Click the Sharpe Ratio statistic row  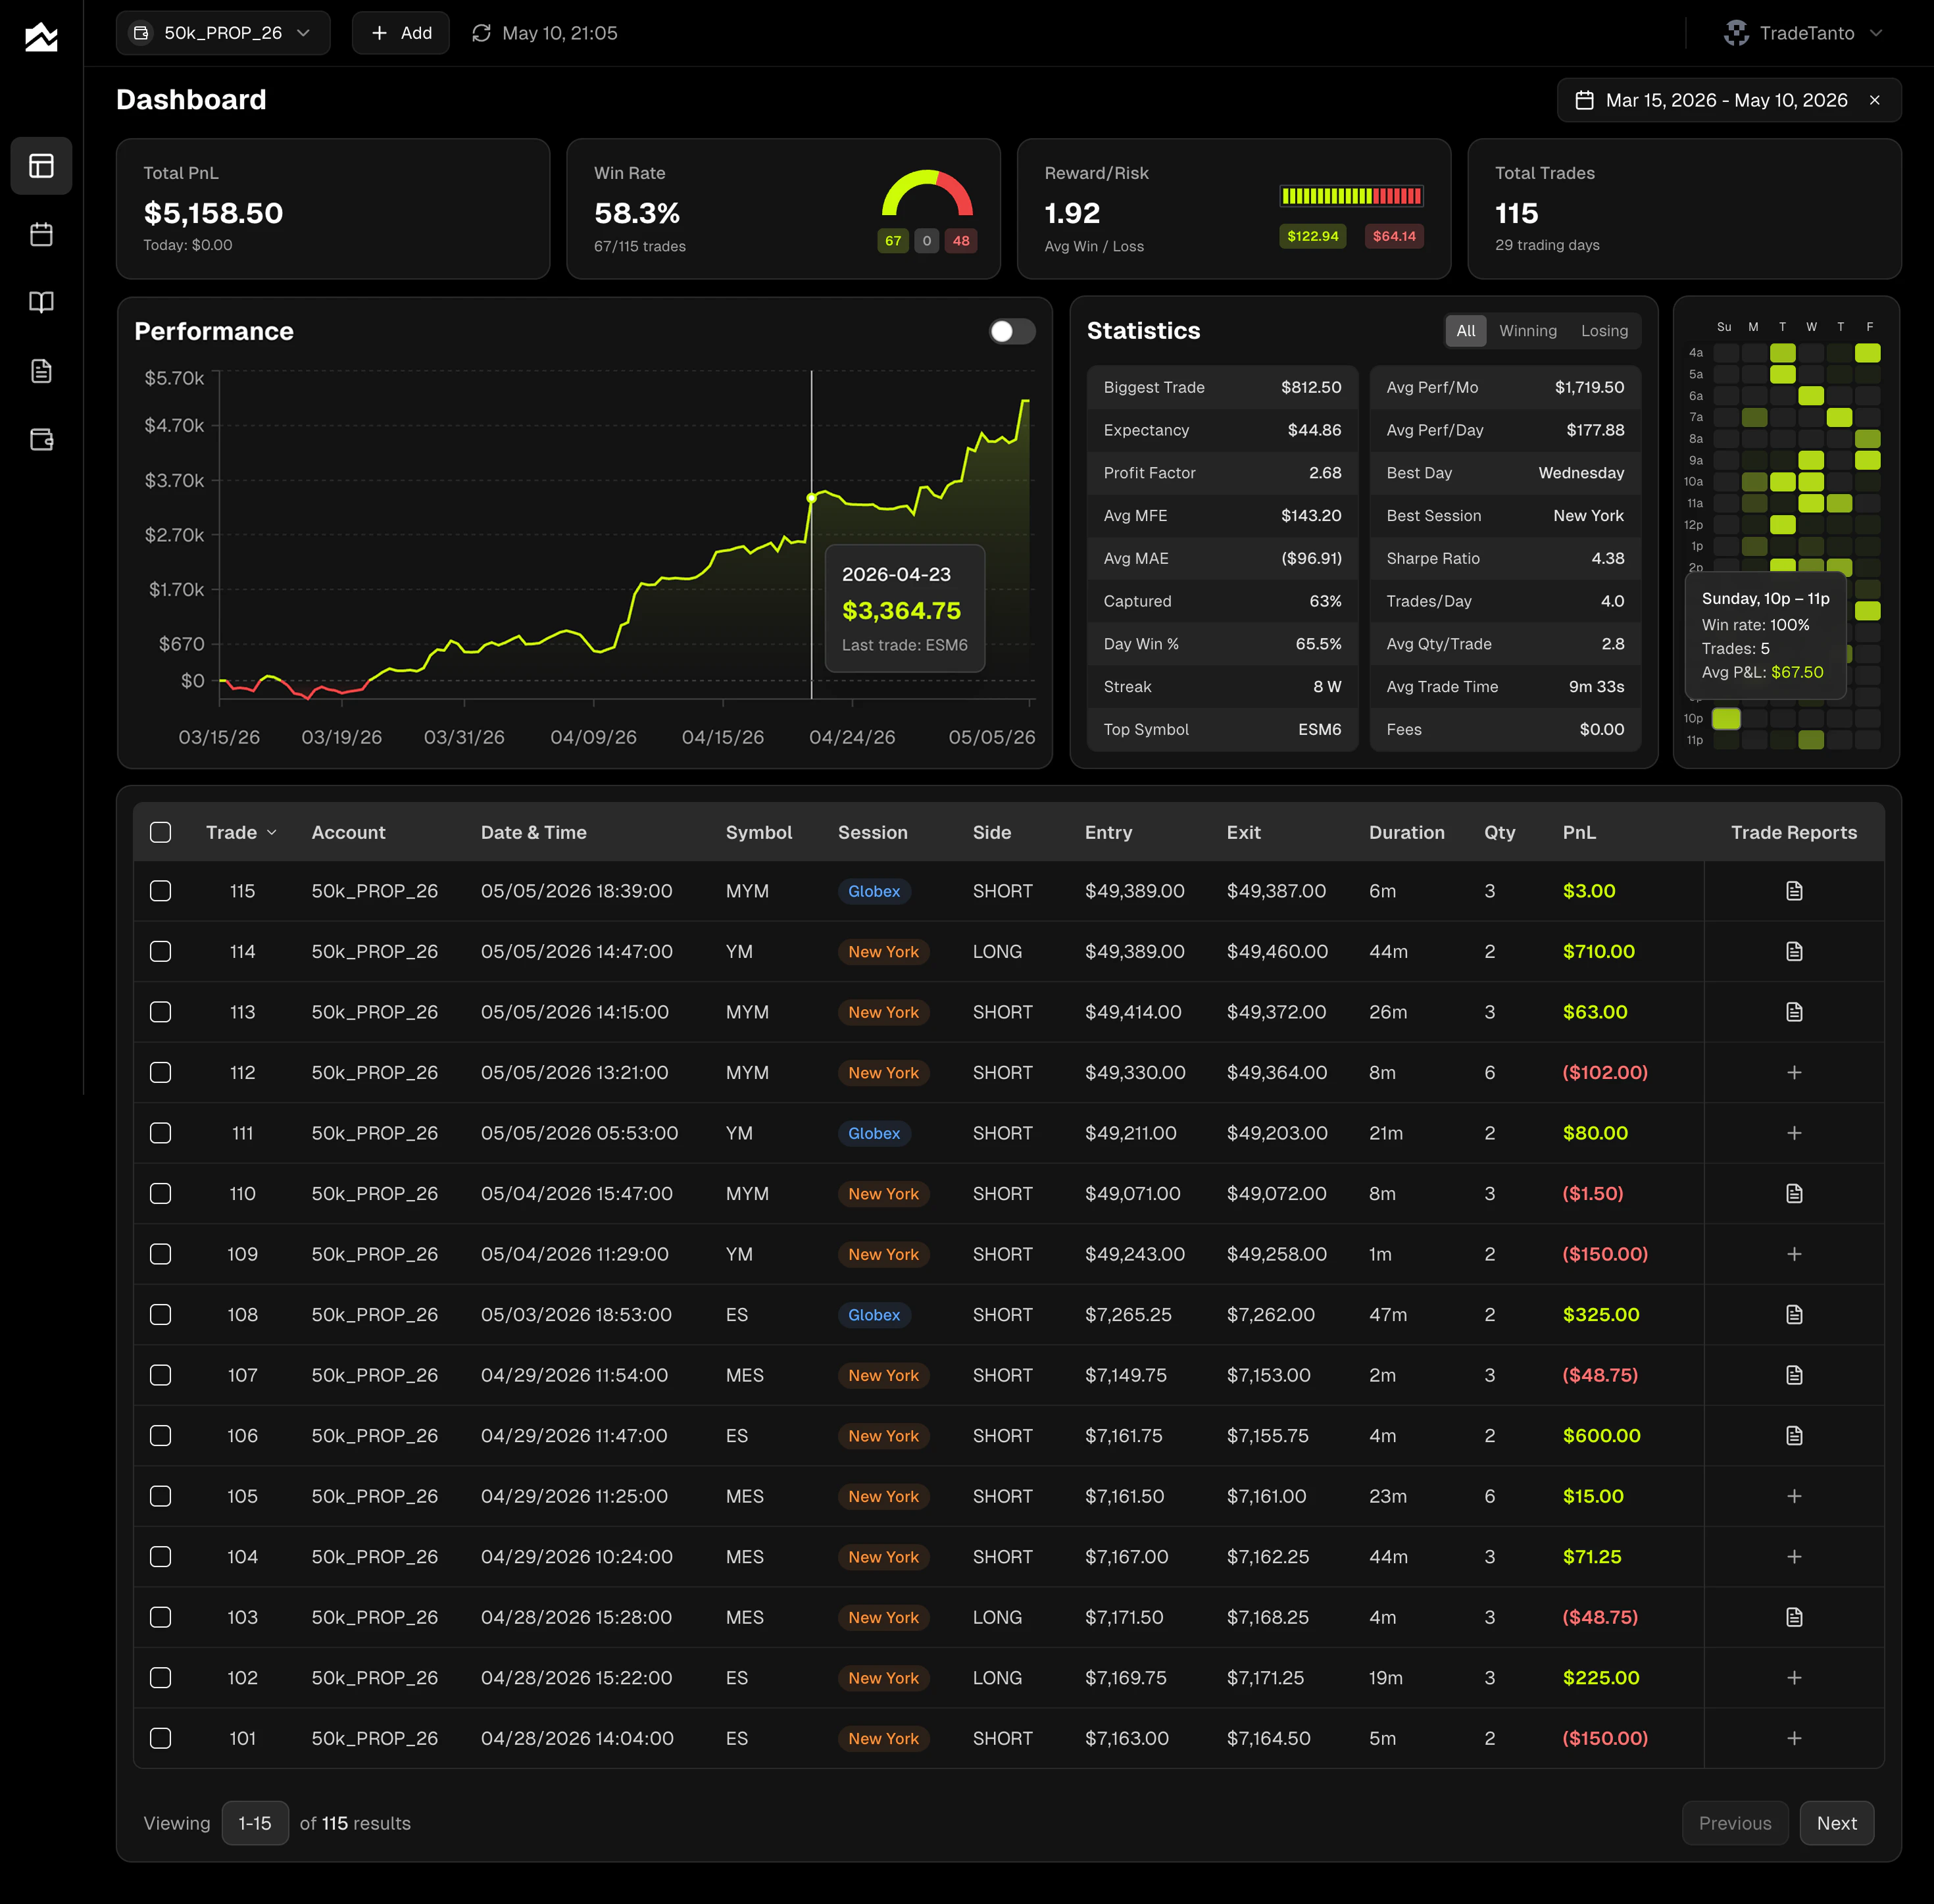coord(1504,558)
